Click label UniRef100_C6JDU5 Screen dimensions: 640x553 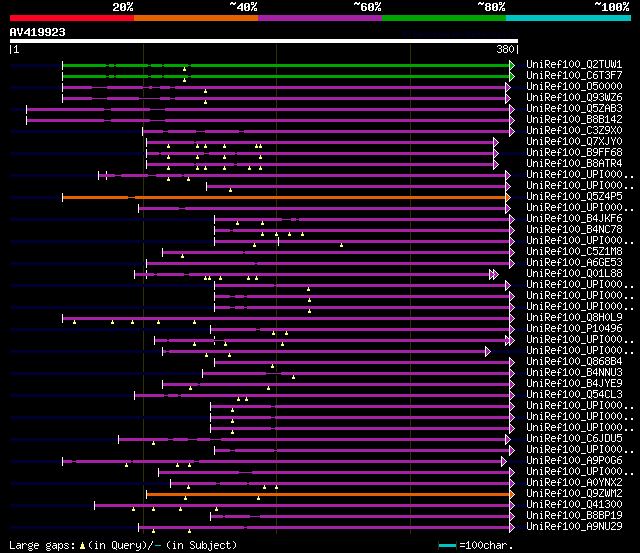point(574,439)
